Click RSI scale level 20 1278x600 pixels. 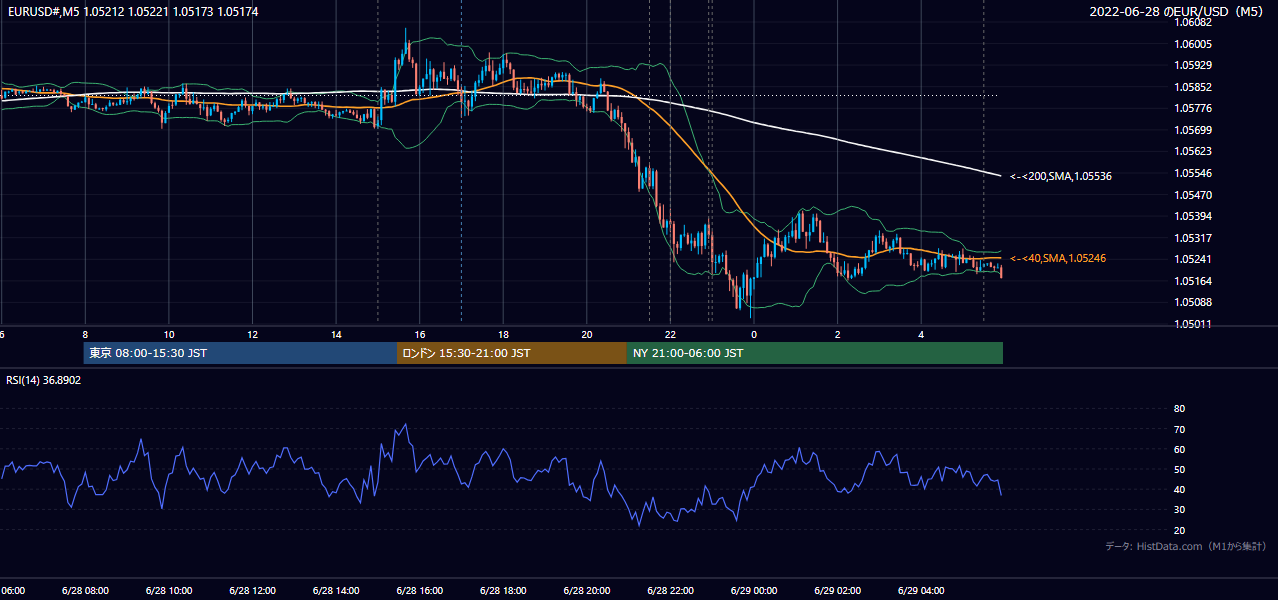click(1179, 530)
